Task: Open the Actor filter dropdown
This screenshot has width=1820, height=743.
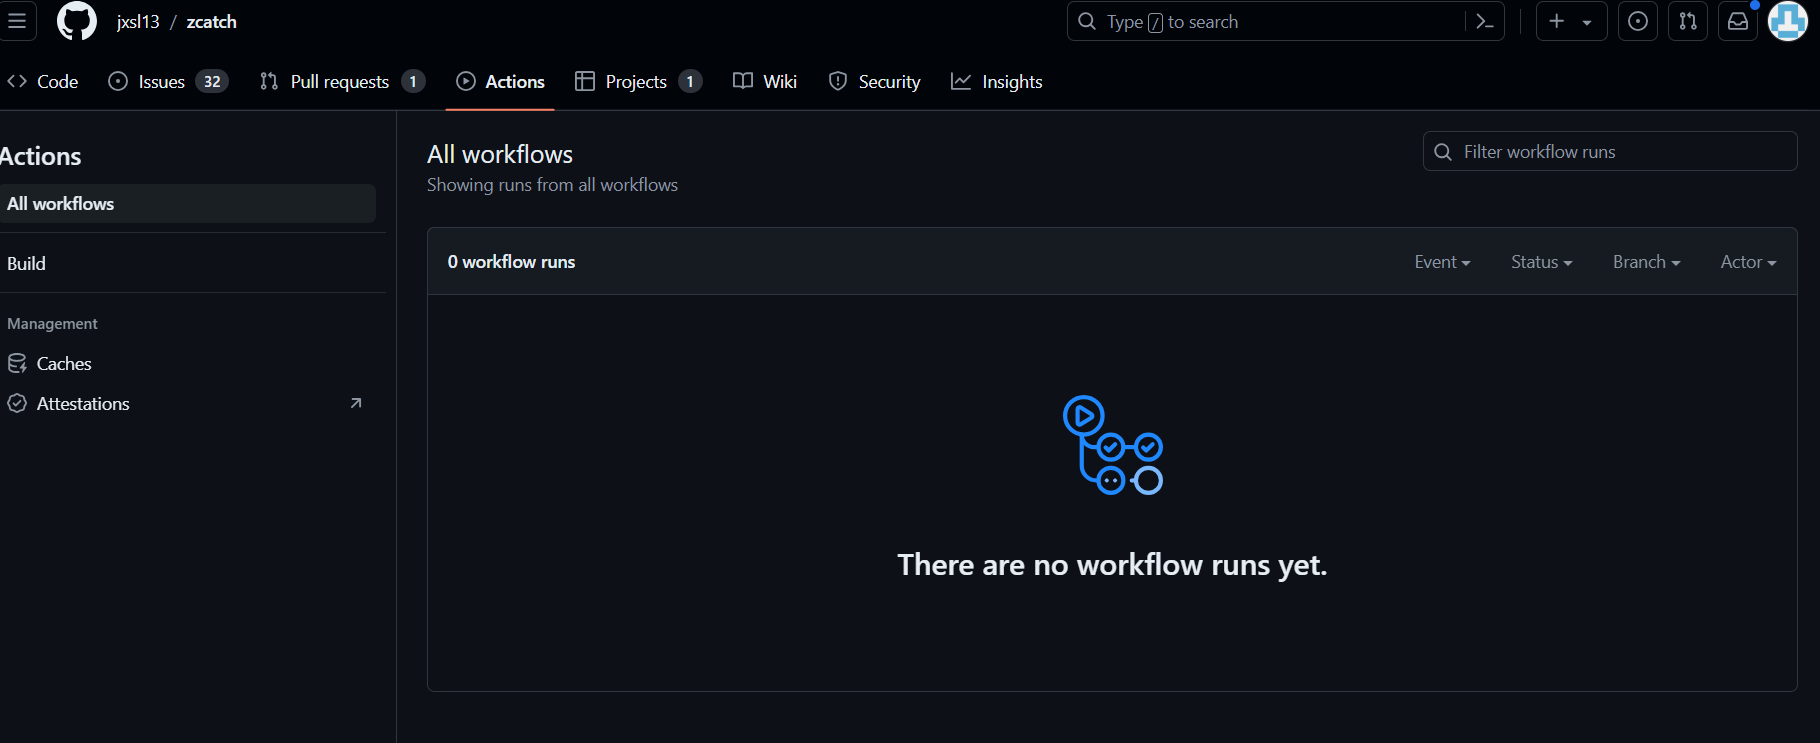Action: (1748, 262)
